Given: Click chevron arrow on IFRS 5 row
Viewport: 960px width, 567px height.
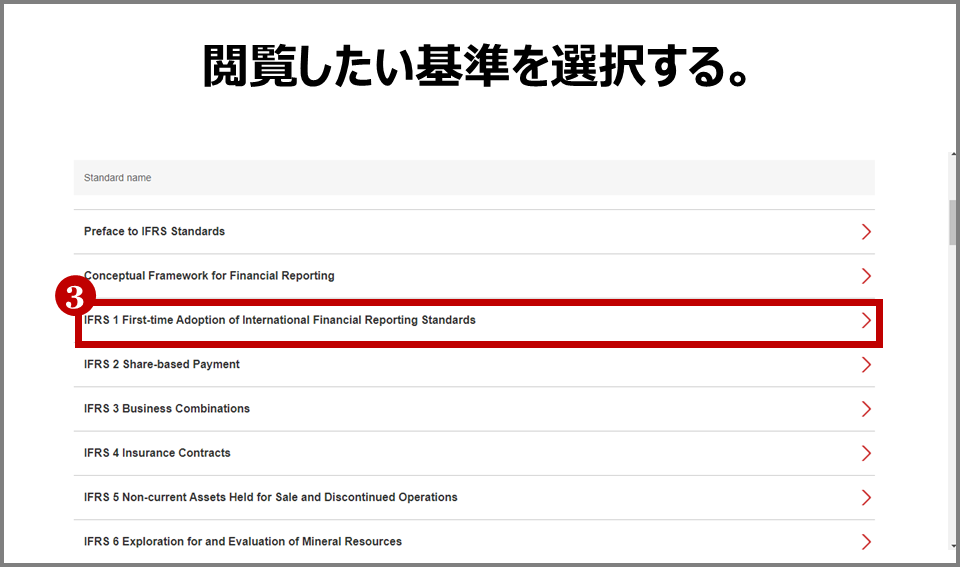Looking at the screenshot, I should [x=866, y=497].
